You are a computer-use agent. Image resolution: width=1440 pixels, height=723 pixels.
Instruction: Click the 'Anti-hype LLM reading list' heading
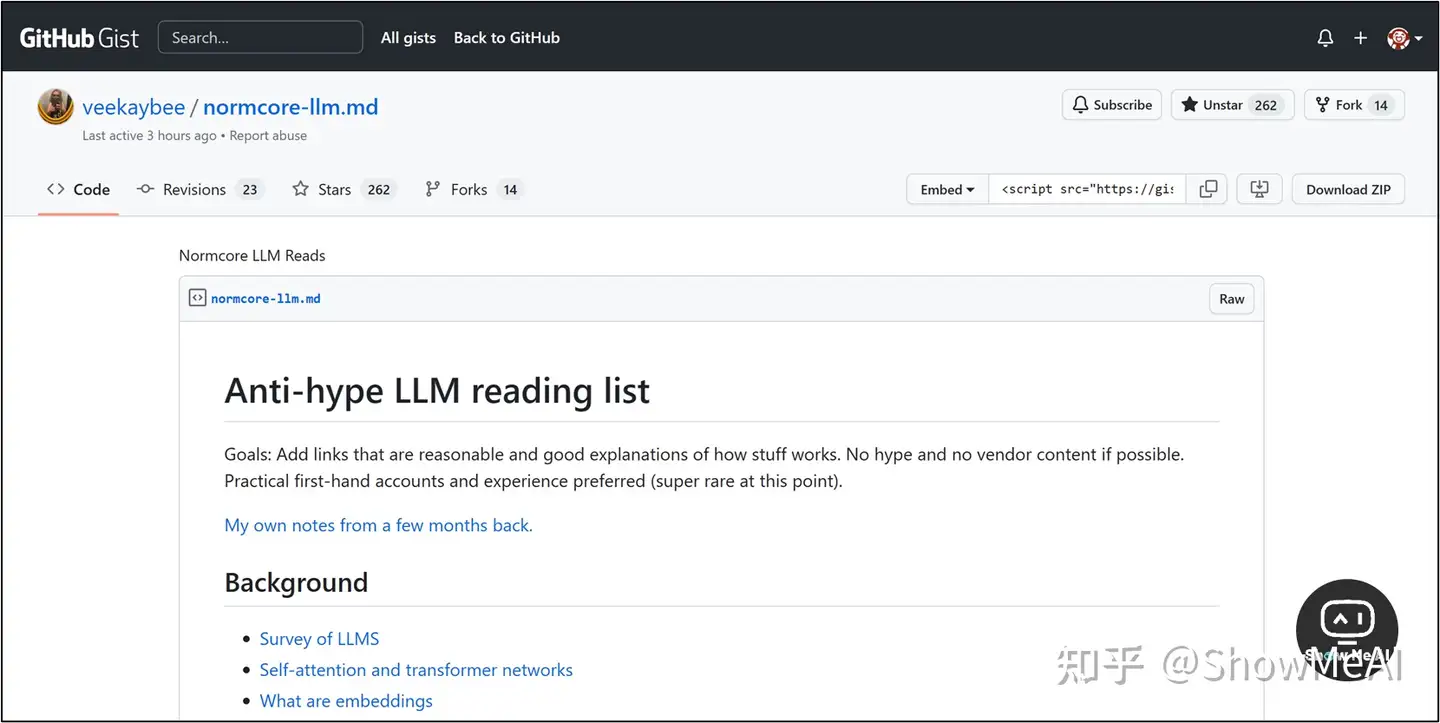[x=437, y=390]
